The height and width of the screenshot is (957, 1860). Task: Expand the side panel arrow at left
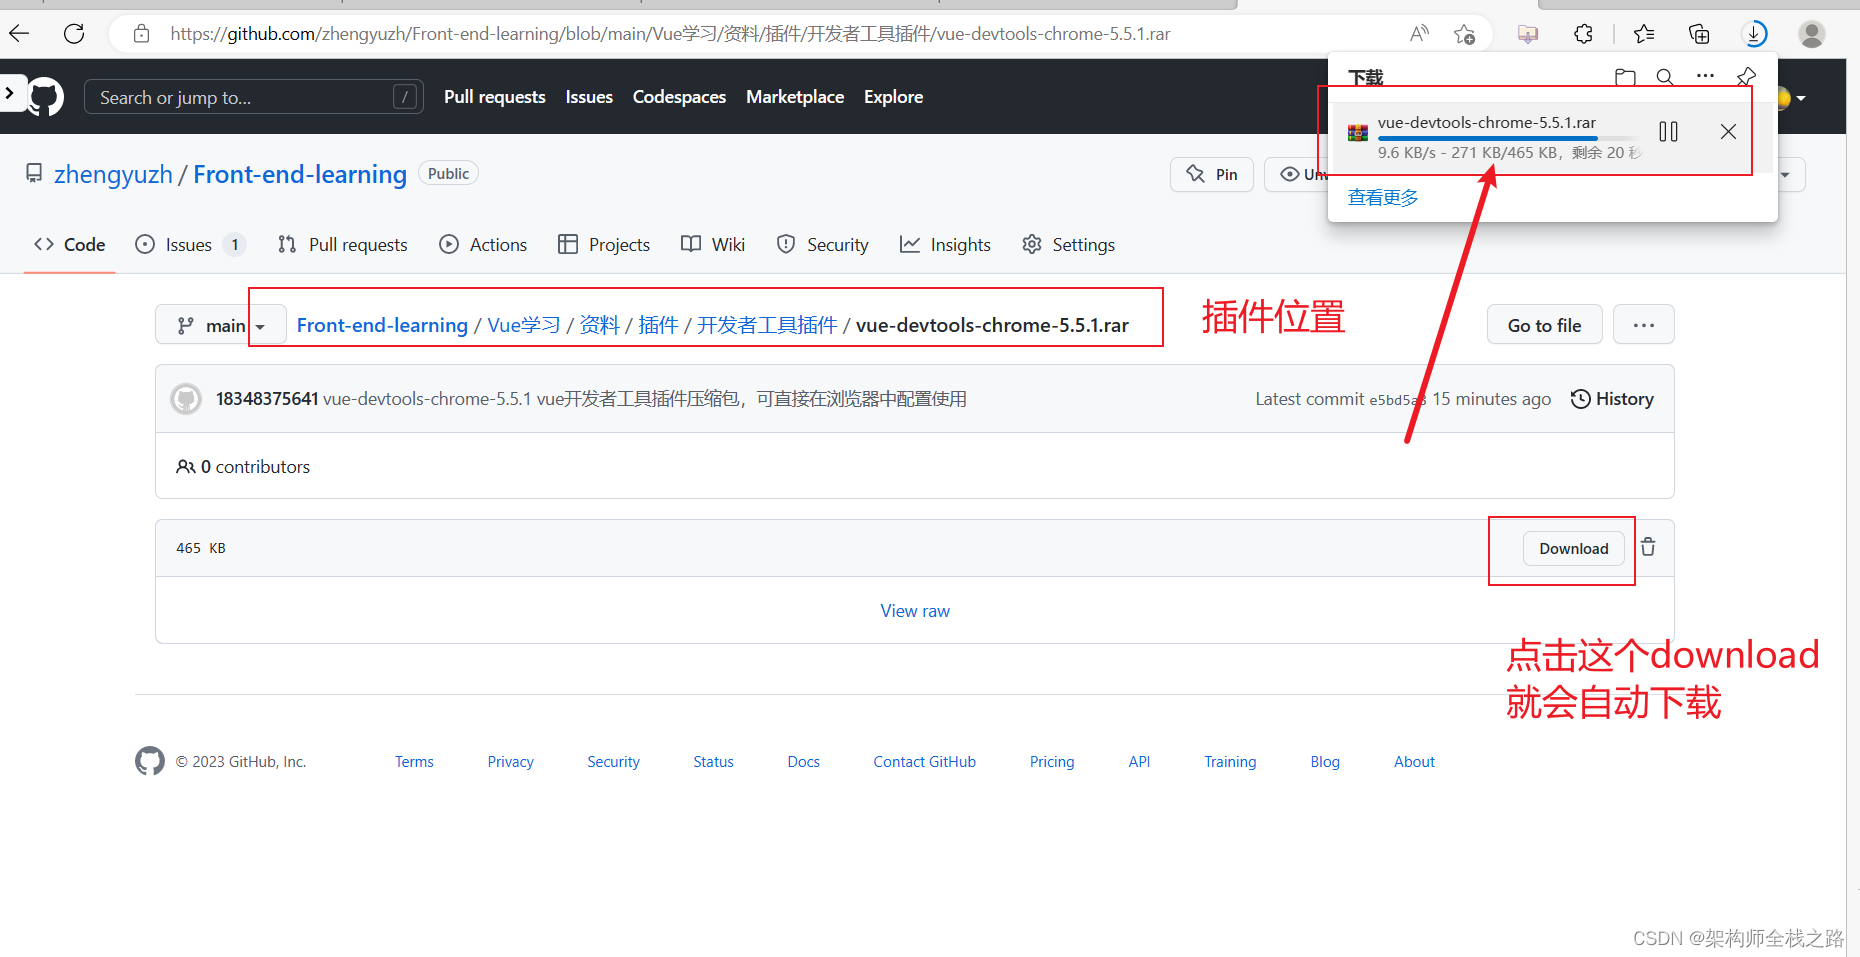(x=11, y=93)
